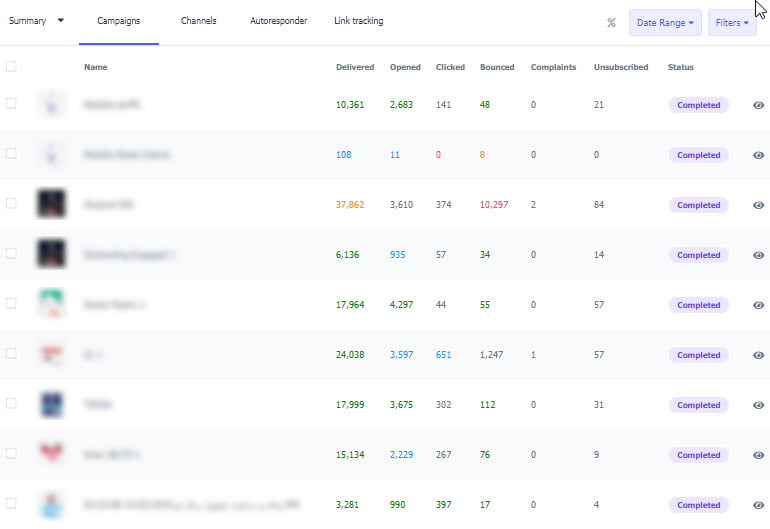Open the Link tracking tab
Viewport: 770px width, 529px height.
click(358, 21)
